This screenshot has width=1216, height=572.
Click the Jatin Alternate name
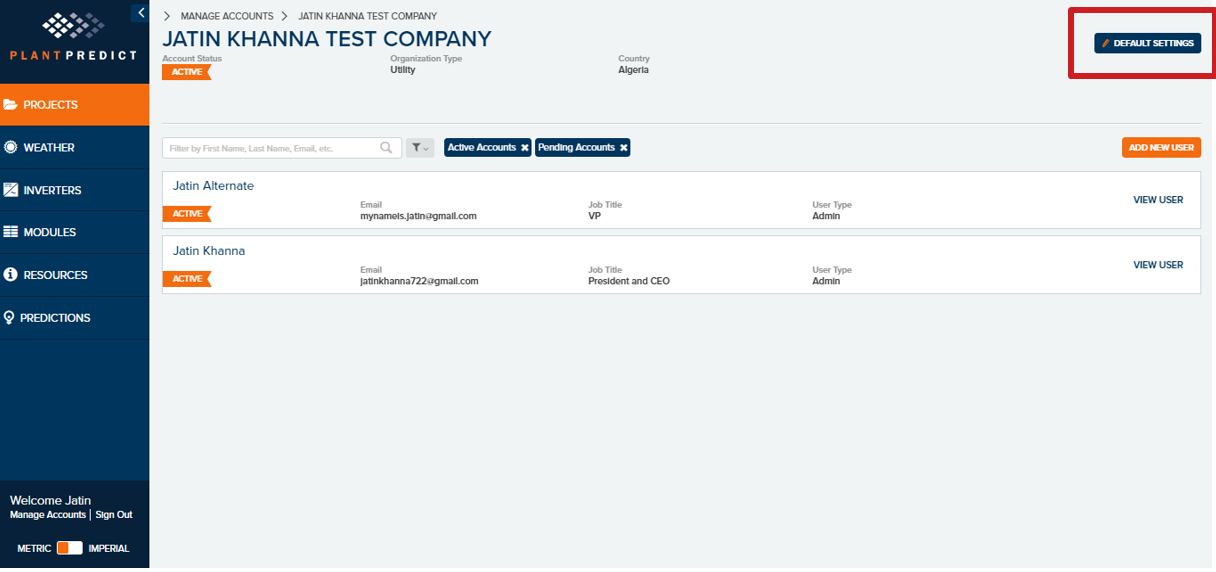(x=213, y=186)
